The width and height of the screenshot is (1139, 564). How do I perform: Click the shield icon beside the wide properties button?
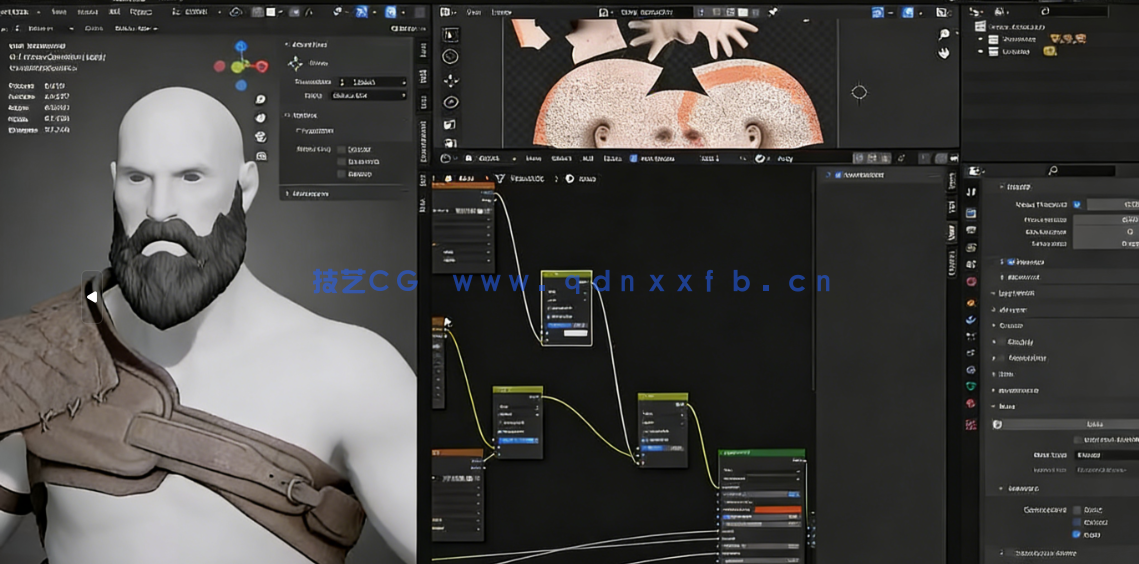(997, 424)
